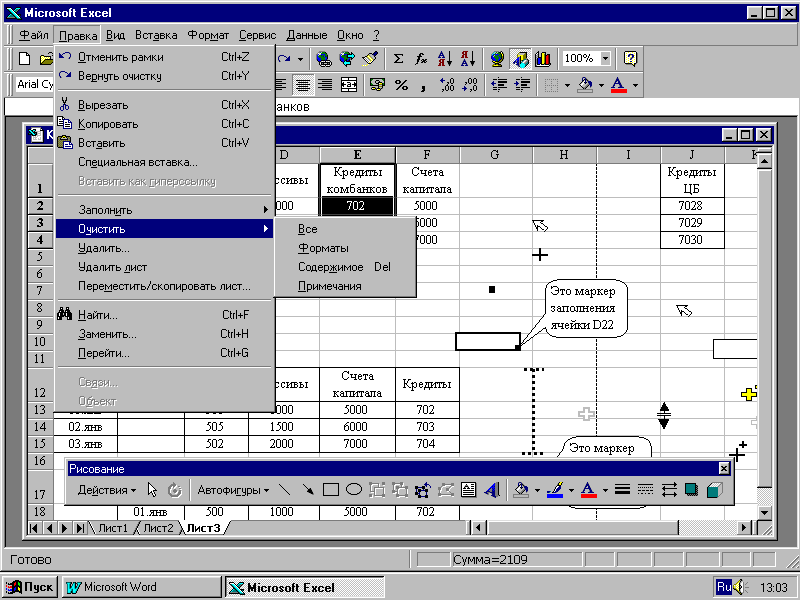Screen dimensions: 800x600
Task: Switch to Лист2 sheet tab
Action: (x=158, y=528)
